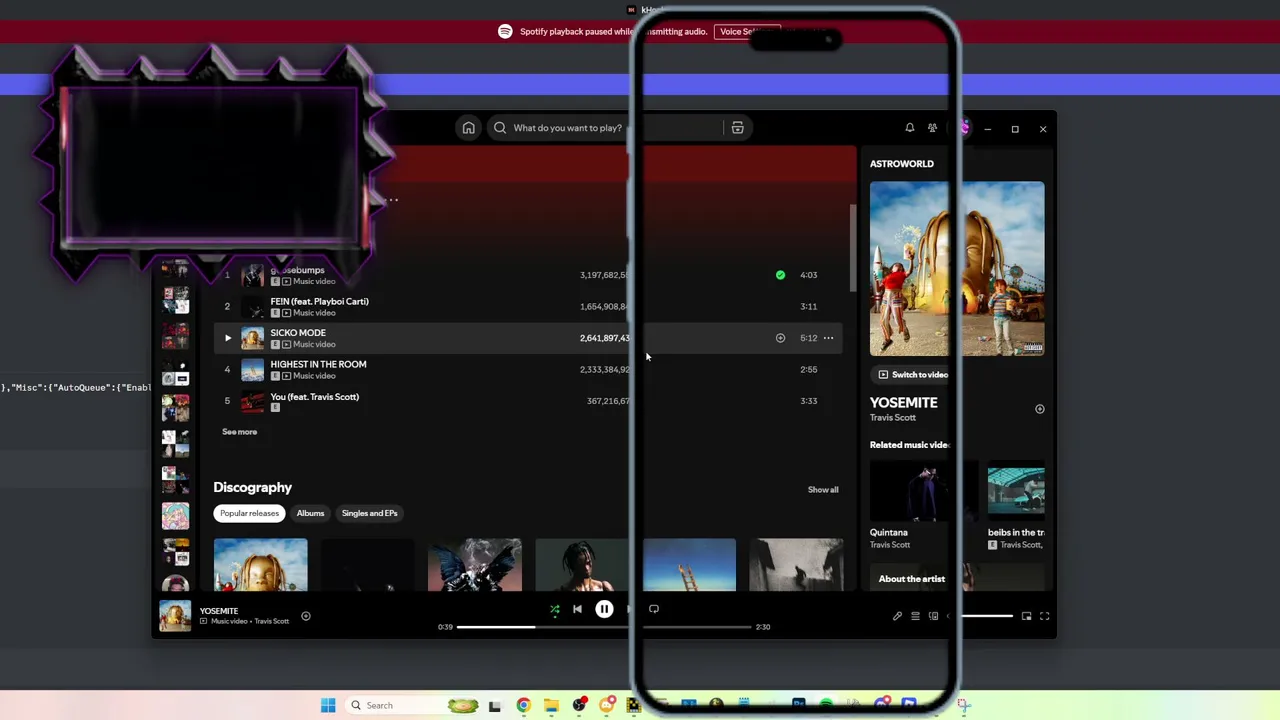Open Connect to a device menu
Image resolution: width=1280 pixels, height=720 pixels.
[933, 616]
